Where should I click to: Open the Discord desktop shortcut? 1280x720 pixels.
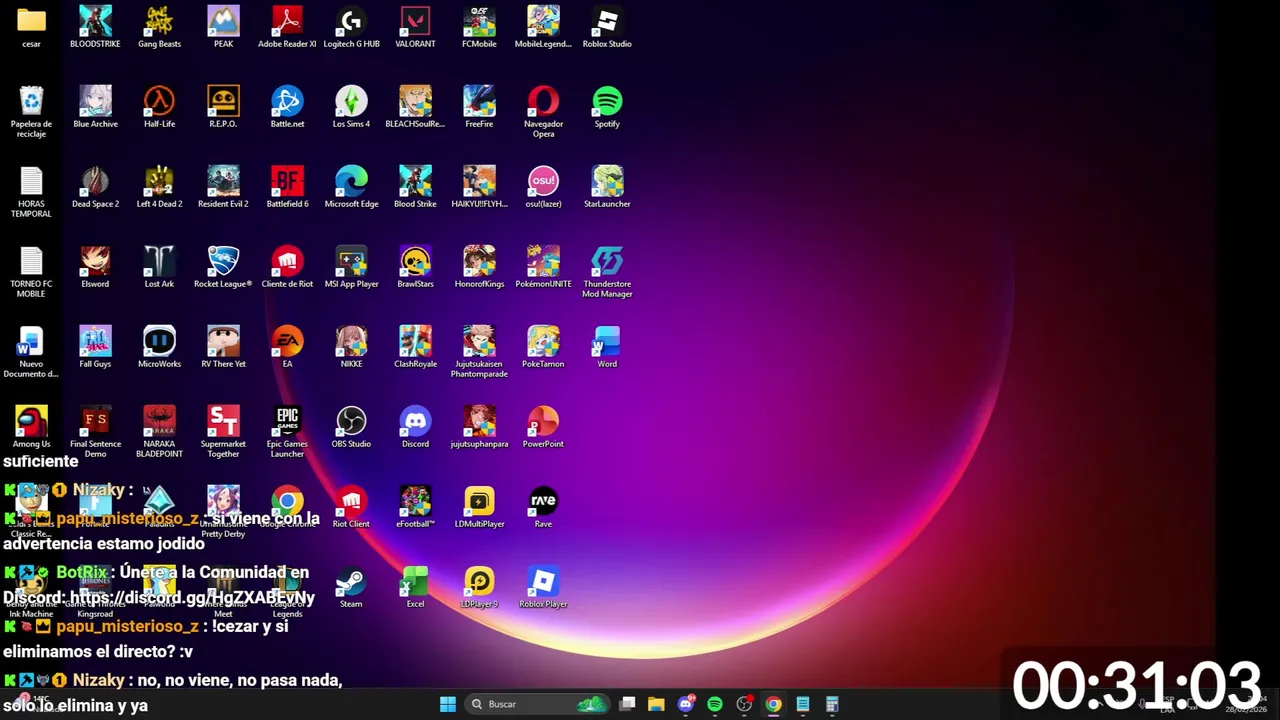coord(415,427)
